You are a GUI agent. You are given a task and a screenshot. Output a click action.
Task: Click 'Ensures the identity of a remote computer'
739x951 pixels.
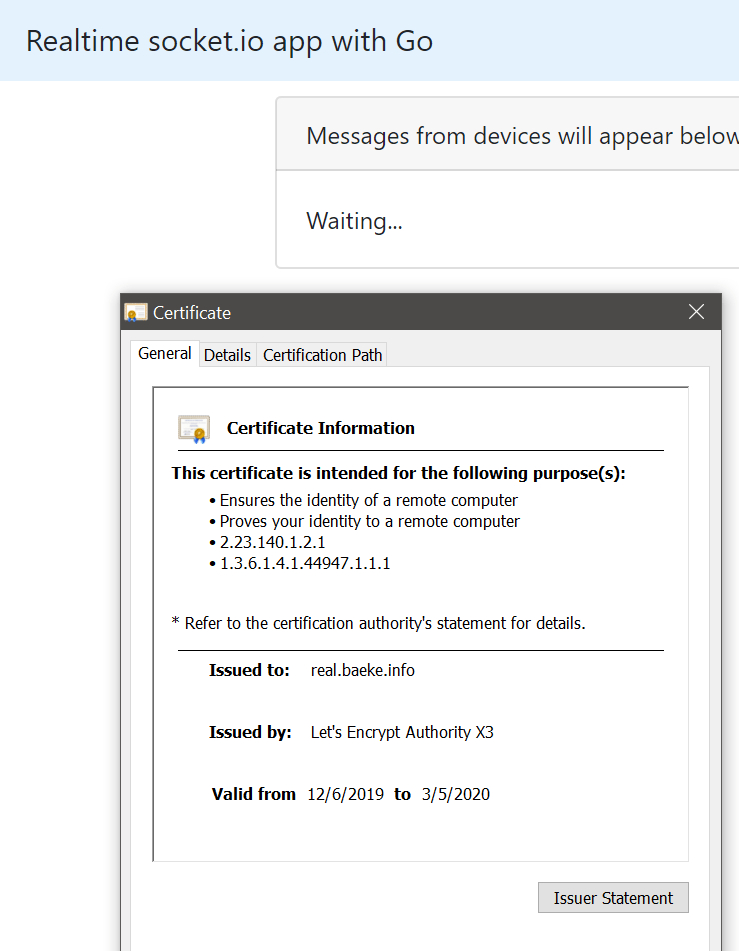tap(368, 500)
